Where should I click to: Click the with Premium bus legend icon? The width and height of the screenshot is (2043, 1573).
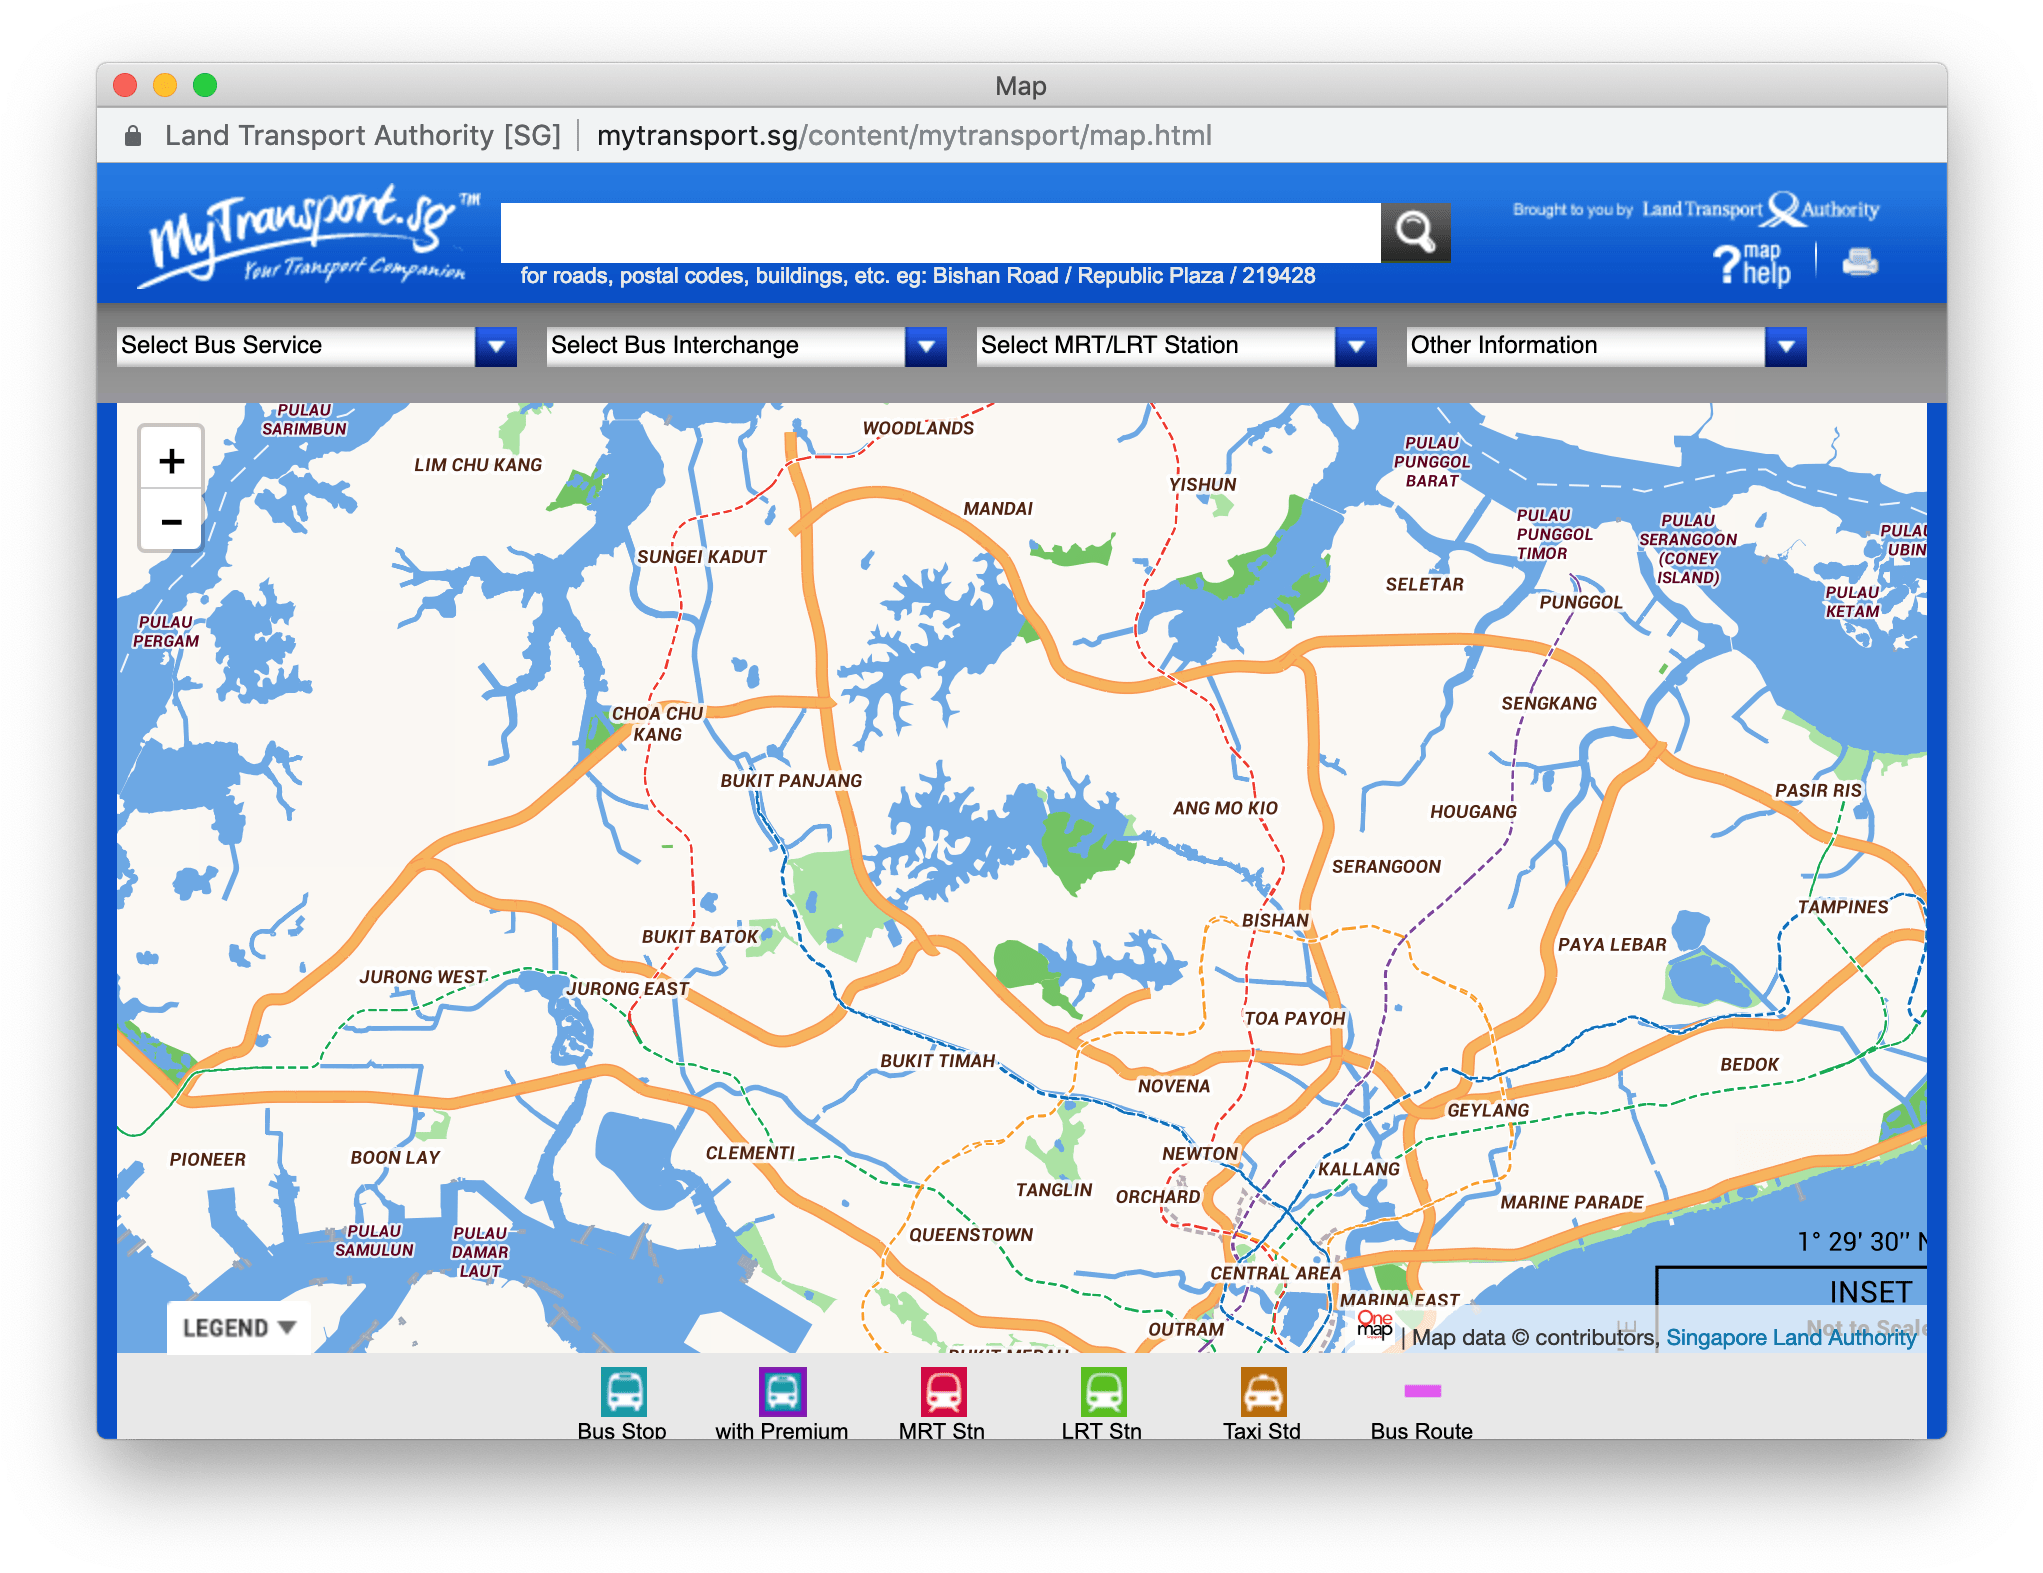(782, 1391)
